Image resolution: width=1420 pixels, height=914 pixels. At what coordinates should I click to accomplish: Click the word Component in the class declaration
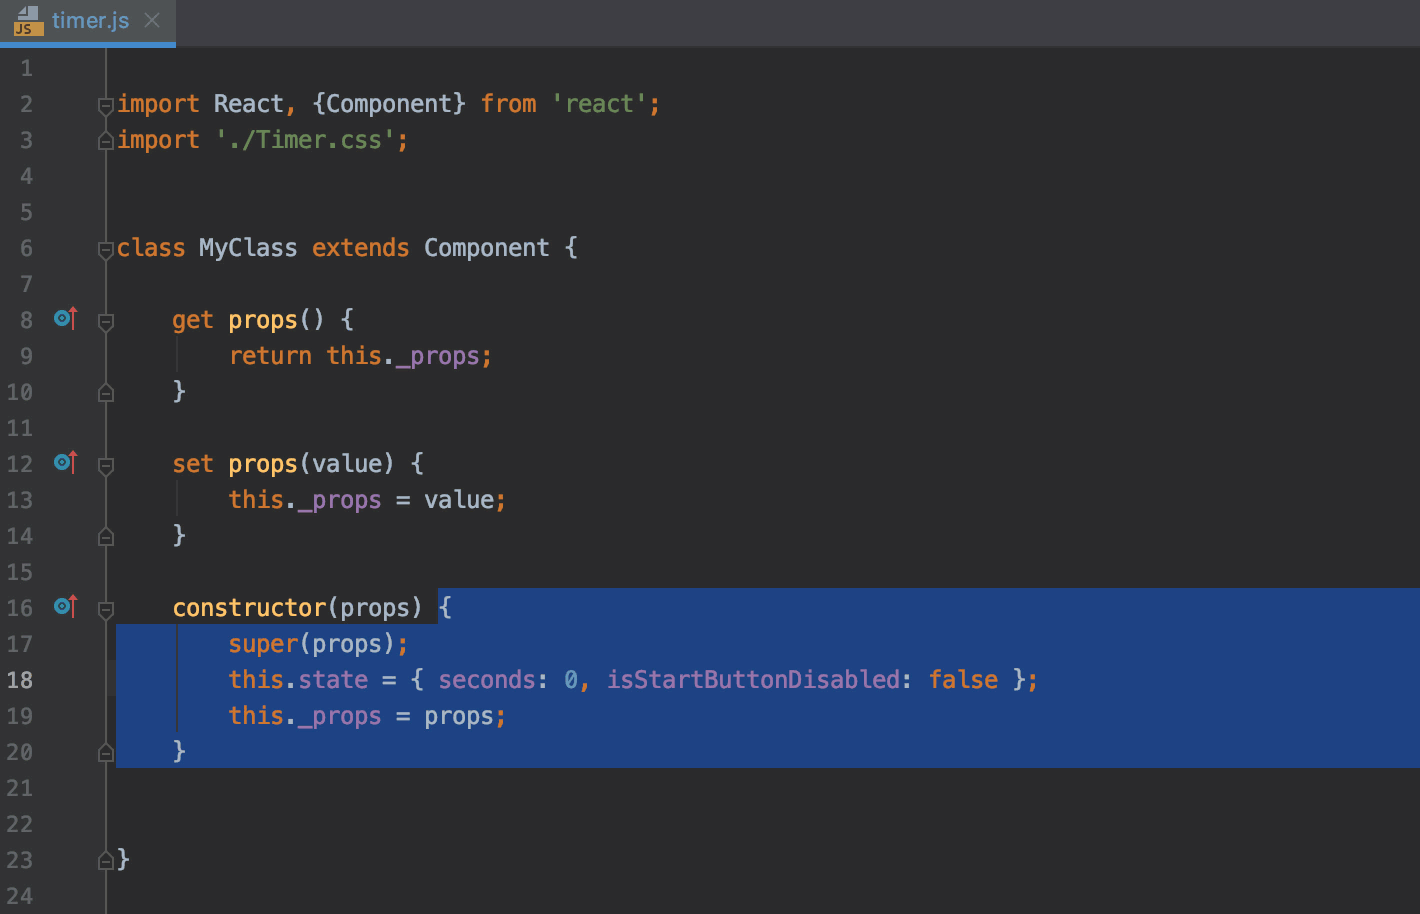click(487, 247)
